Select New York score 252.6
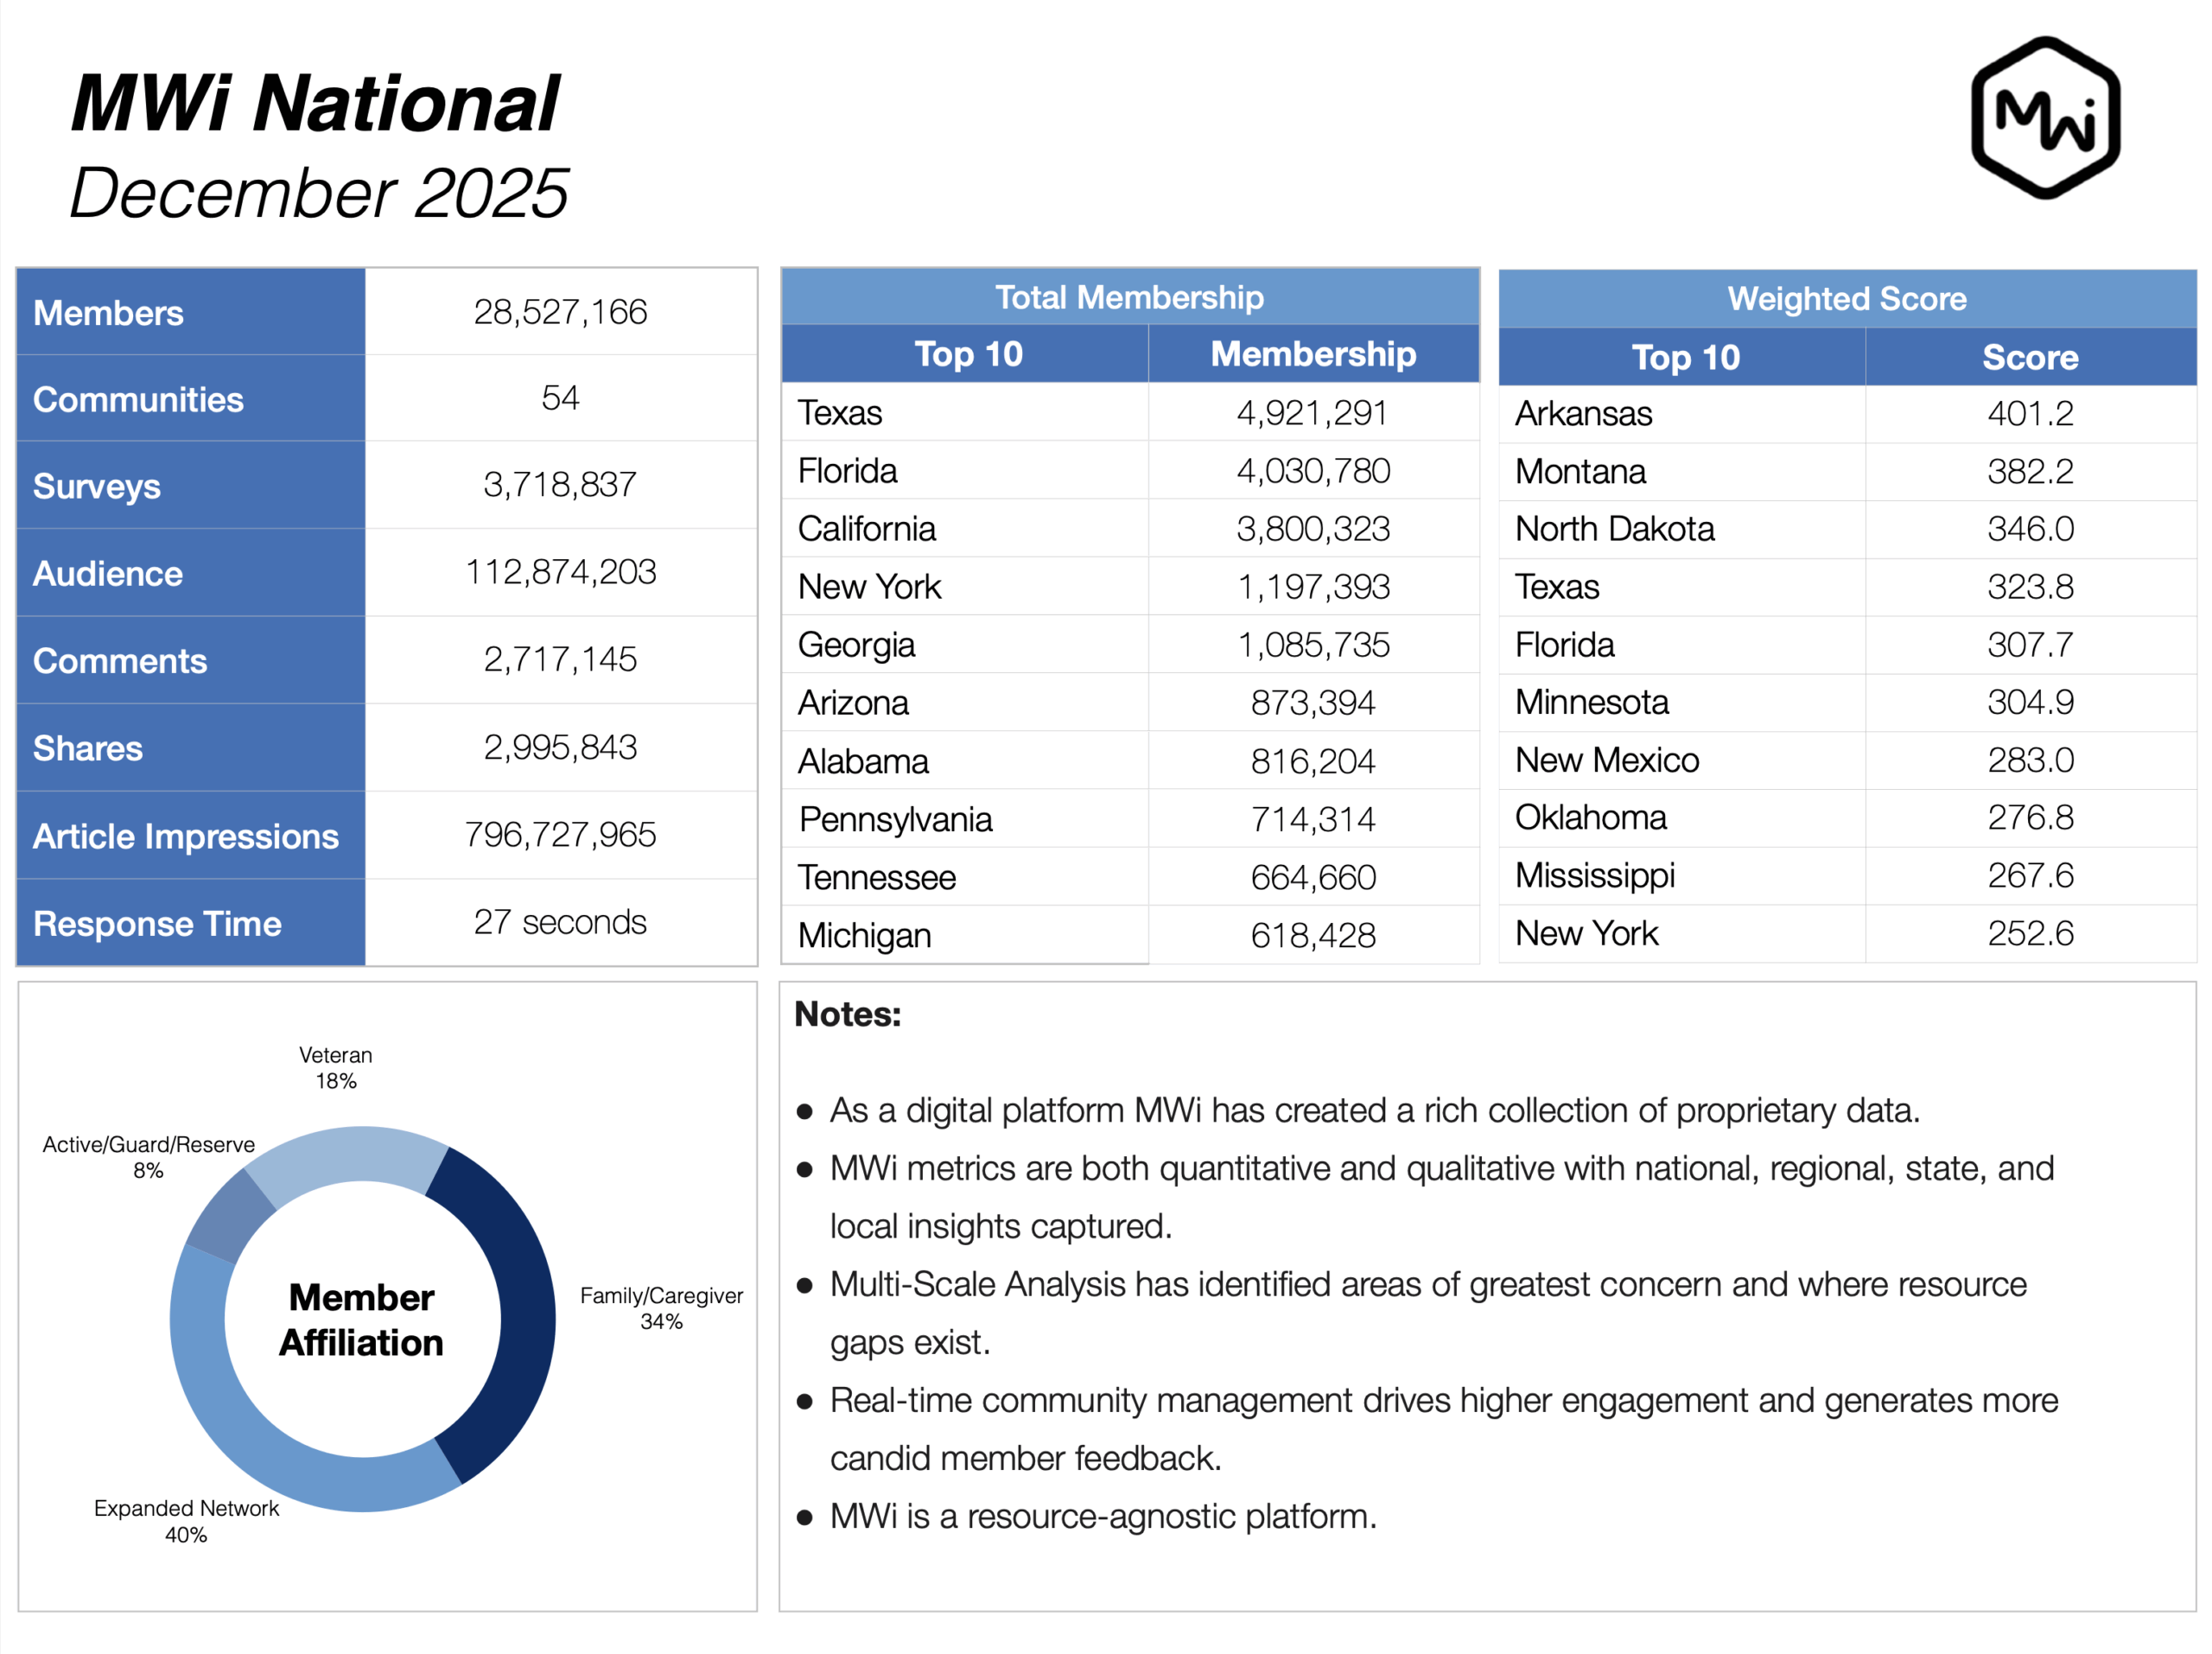2212x1654 pixels. pos(2029,933)
